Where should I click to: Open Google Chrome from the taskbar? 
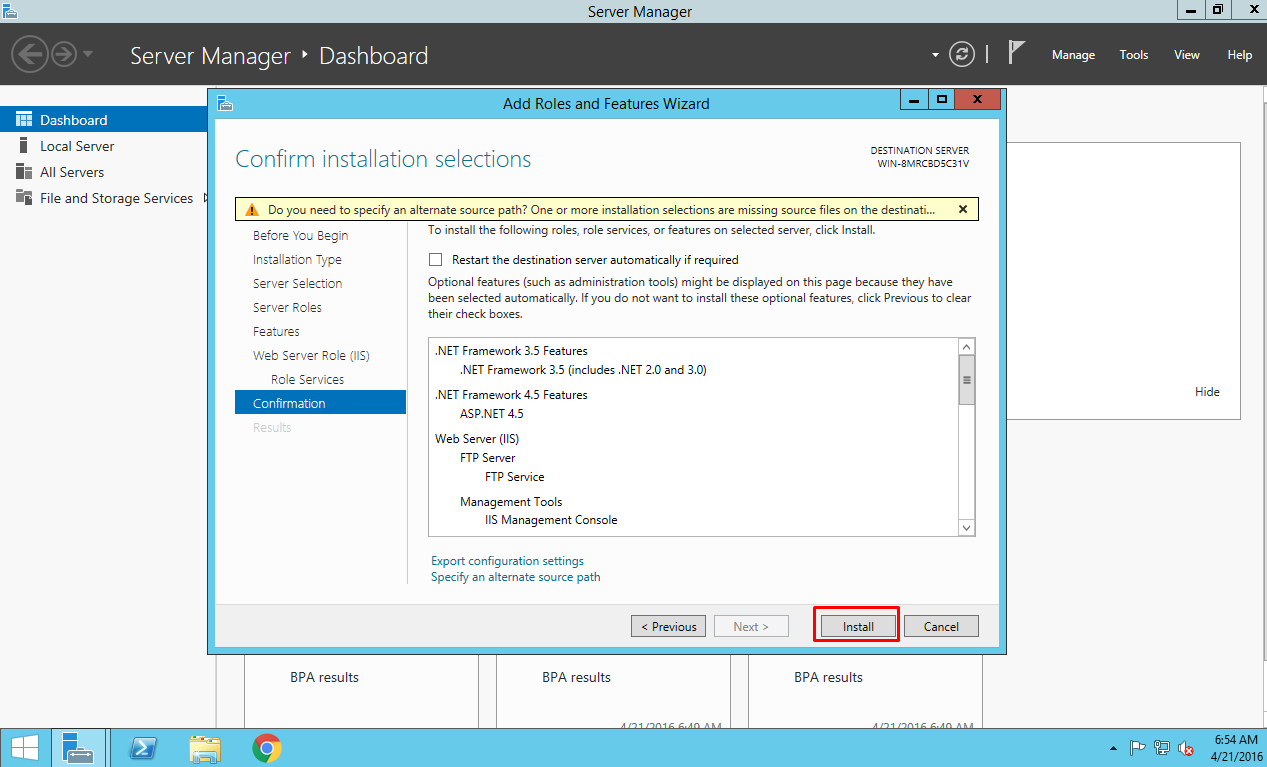tap(267, 748)
